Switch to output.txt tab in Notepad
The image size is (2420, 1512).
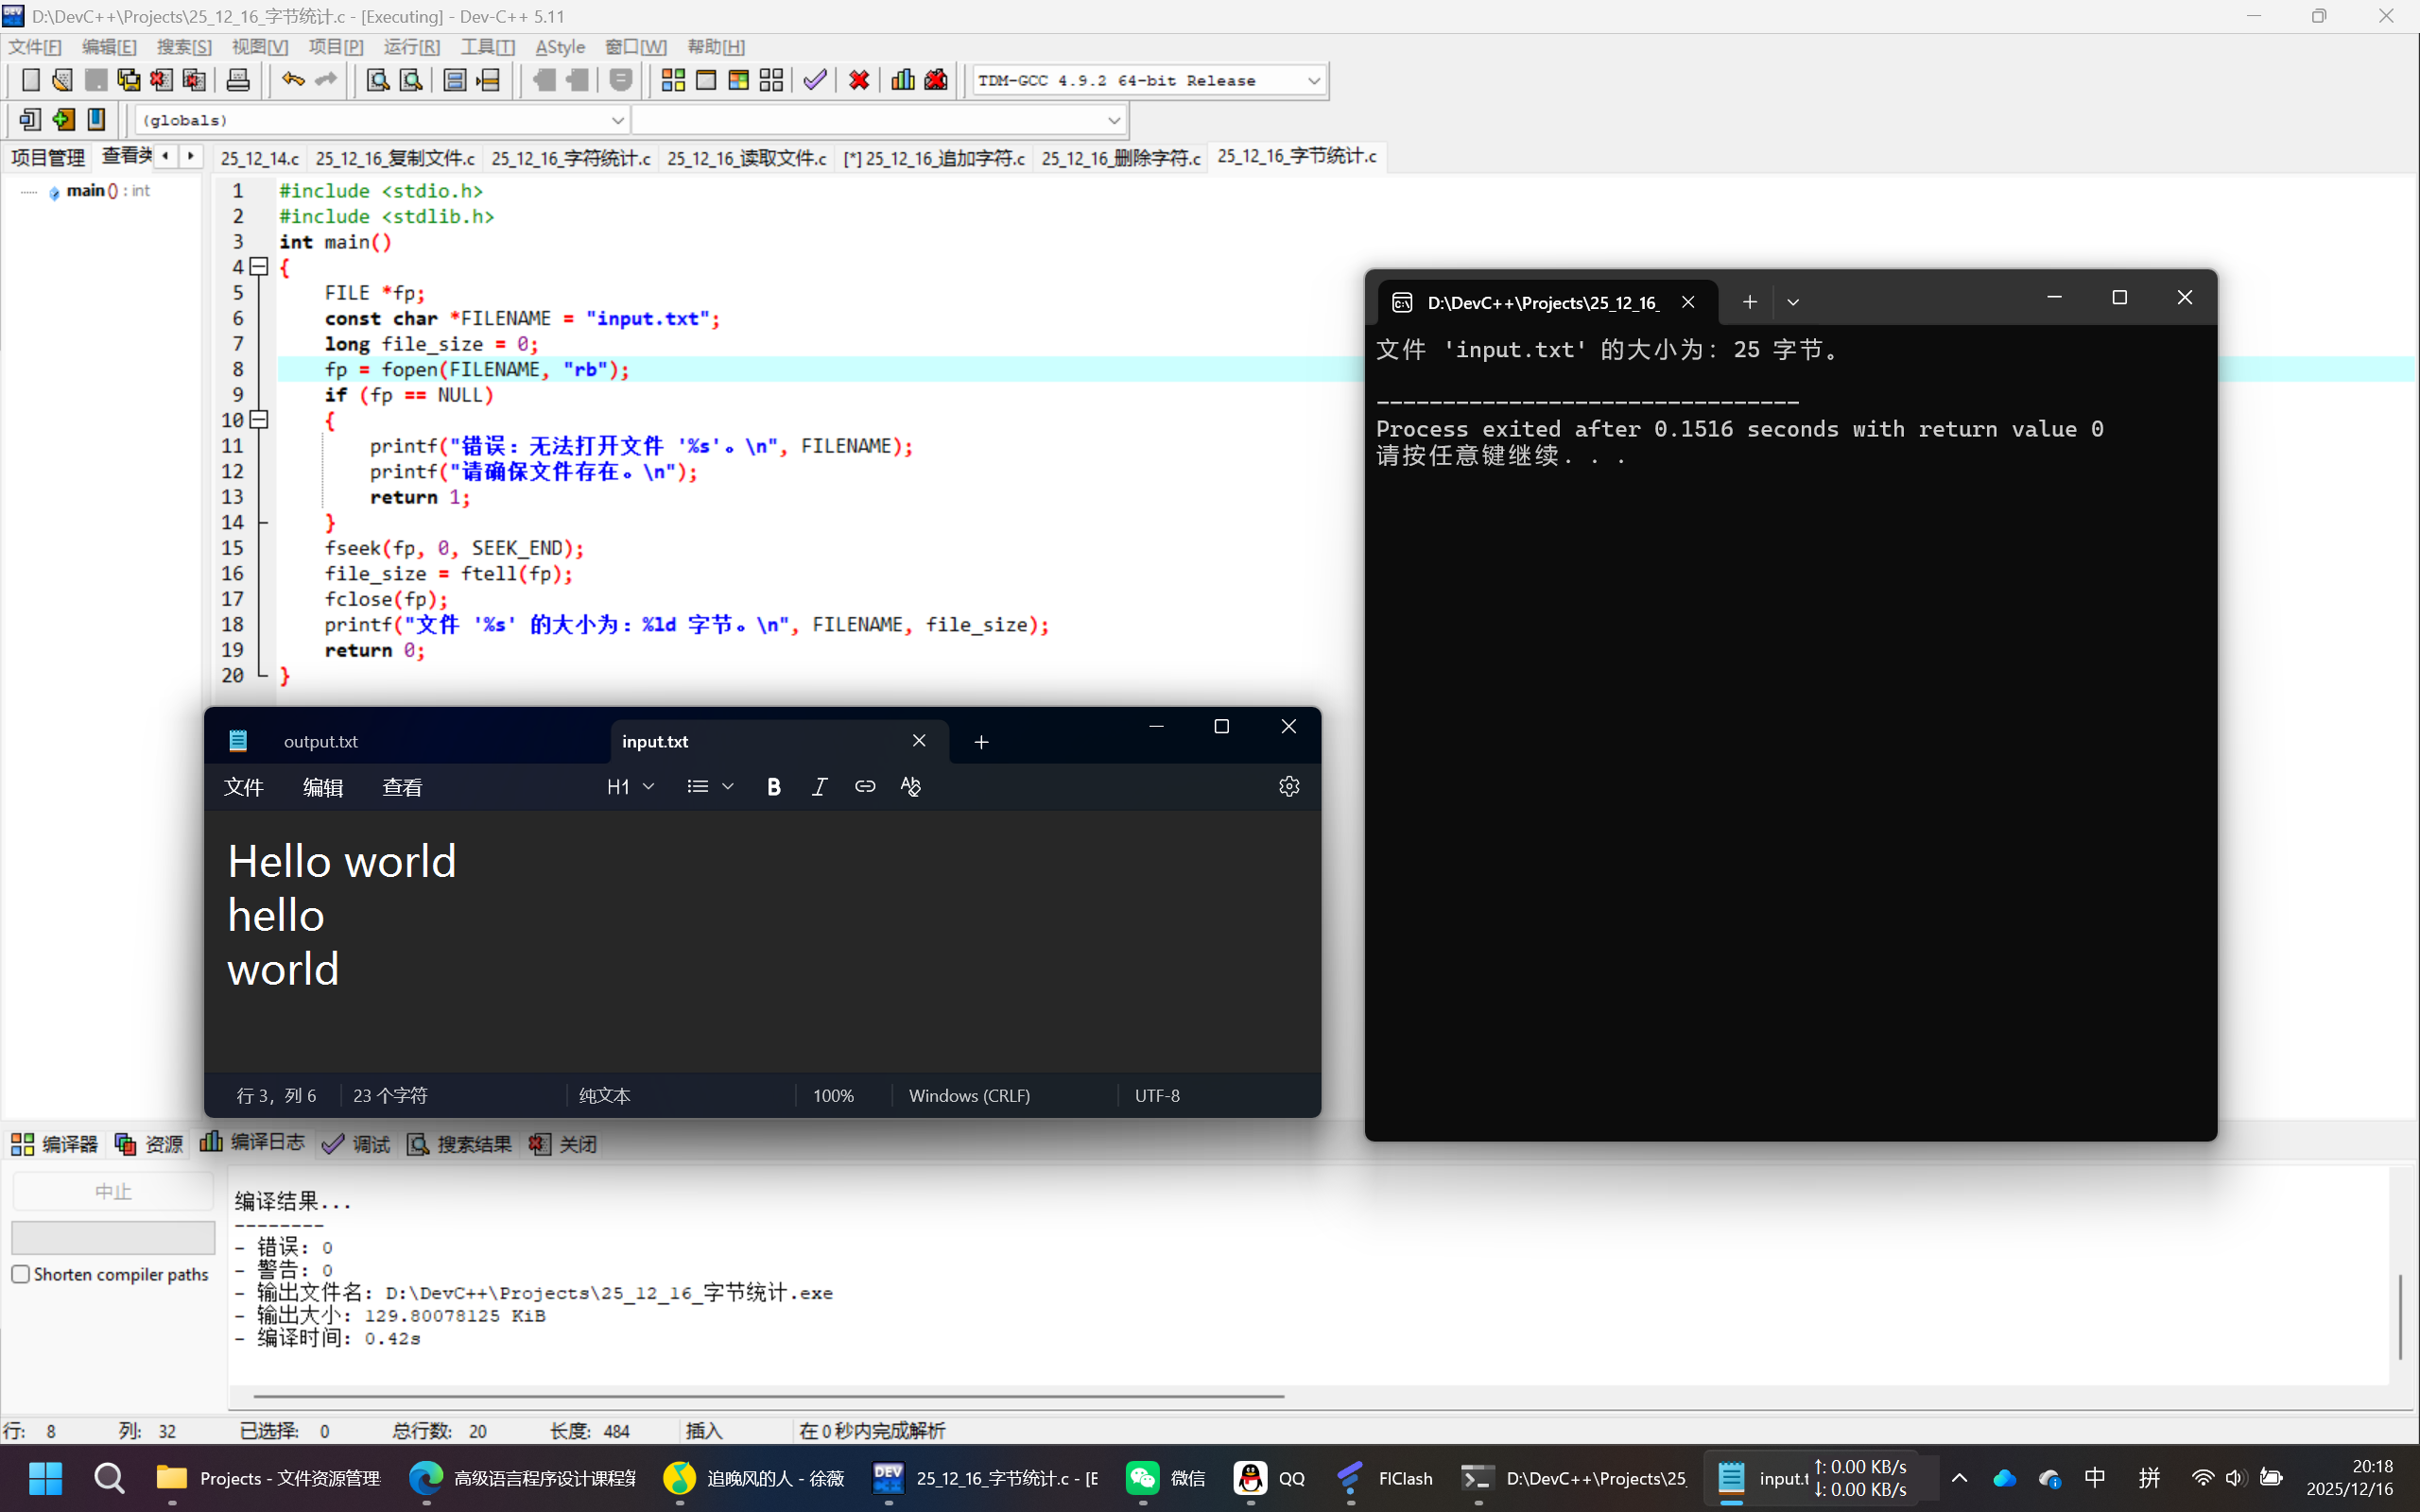tap(320, 741)
